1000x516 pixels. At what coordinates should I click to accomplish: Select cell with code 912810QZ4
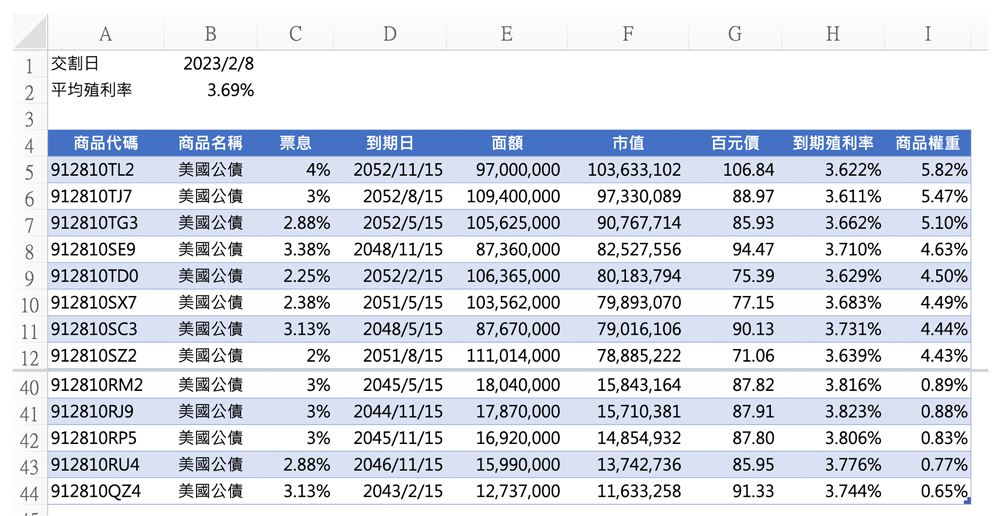coord(106,491)
